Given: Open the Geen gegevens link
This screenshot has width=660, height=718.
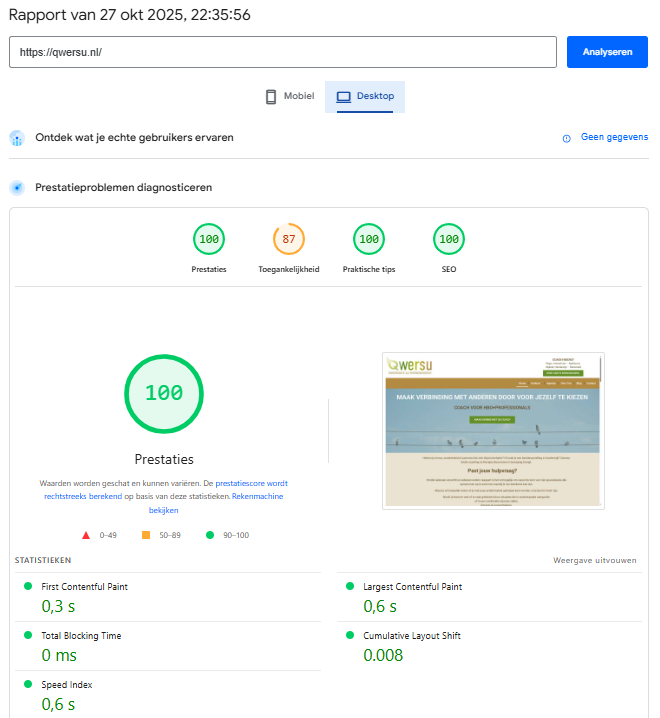Looking at the screenshot, I should point(614,138).
